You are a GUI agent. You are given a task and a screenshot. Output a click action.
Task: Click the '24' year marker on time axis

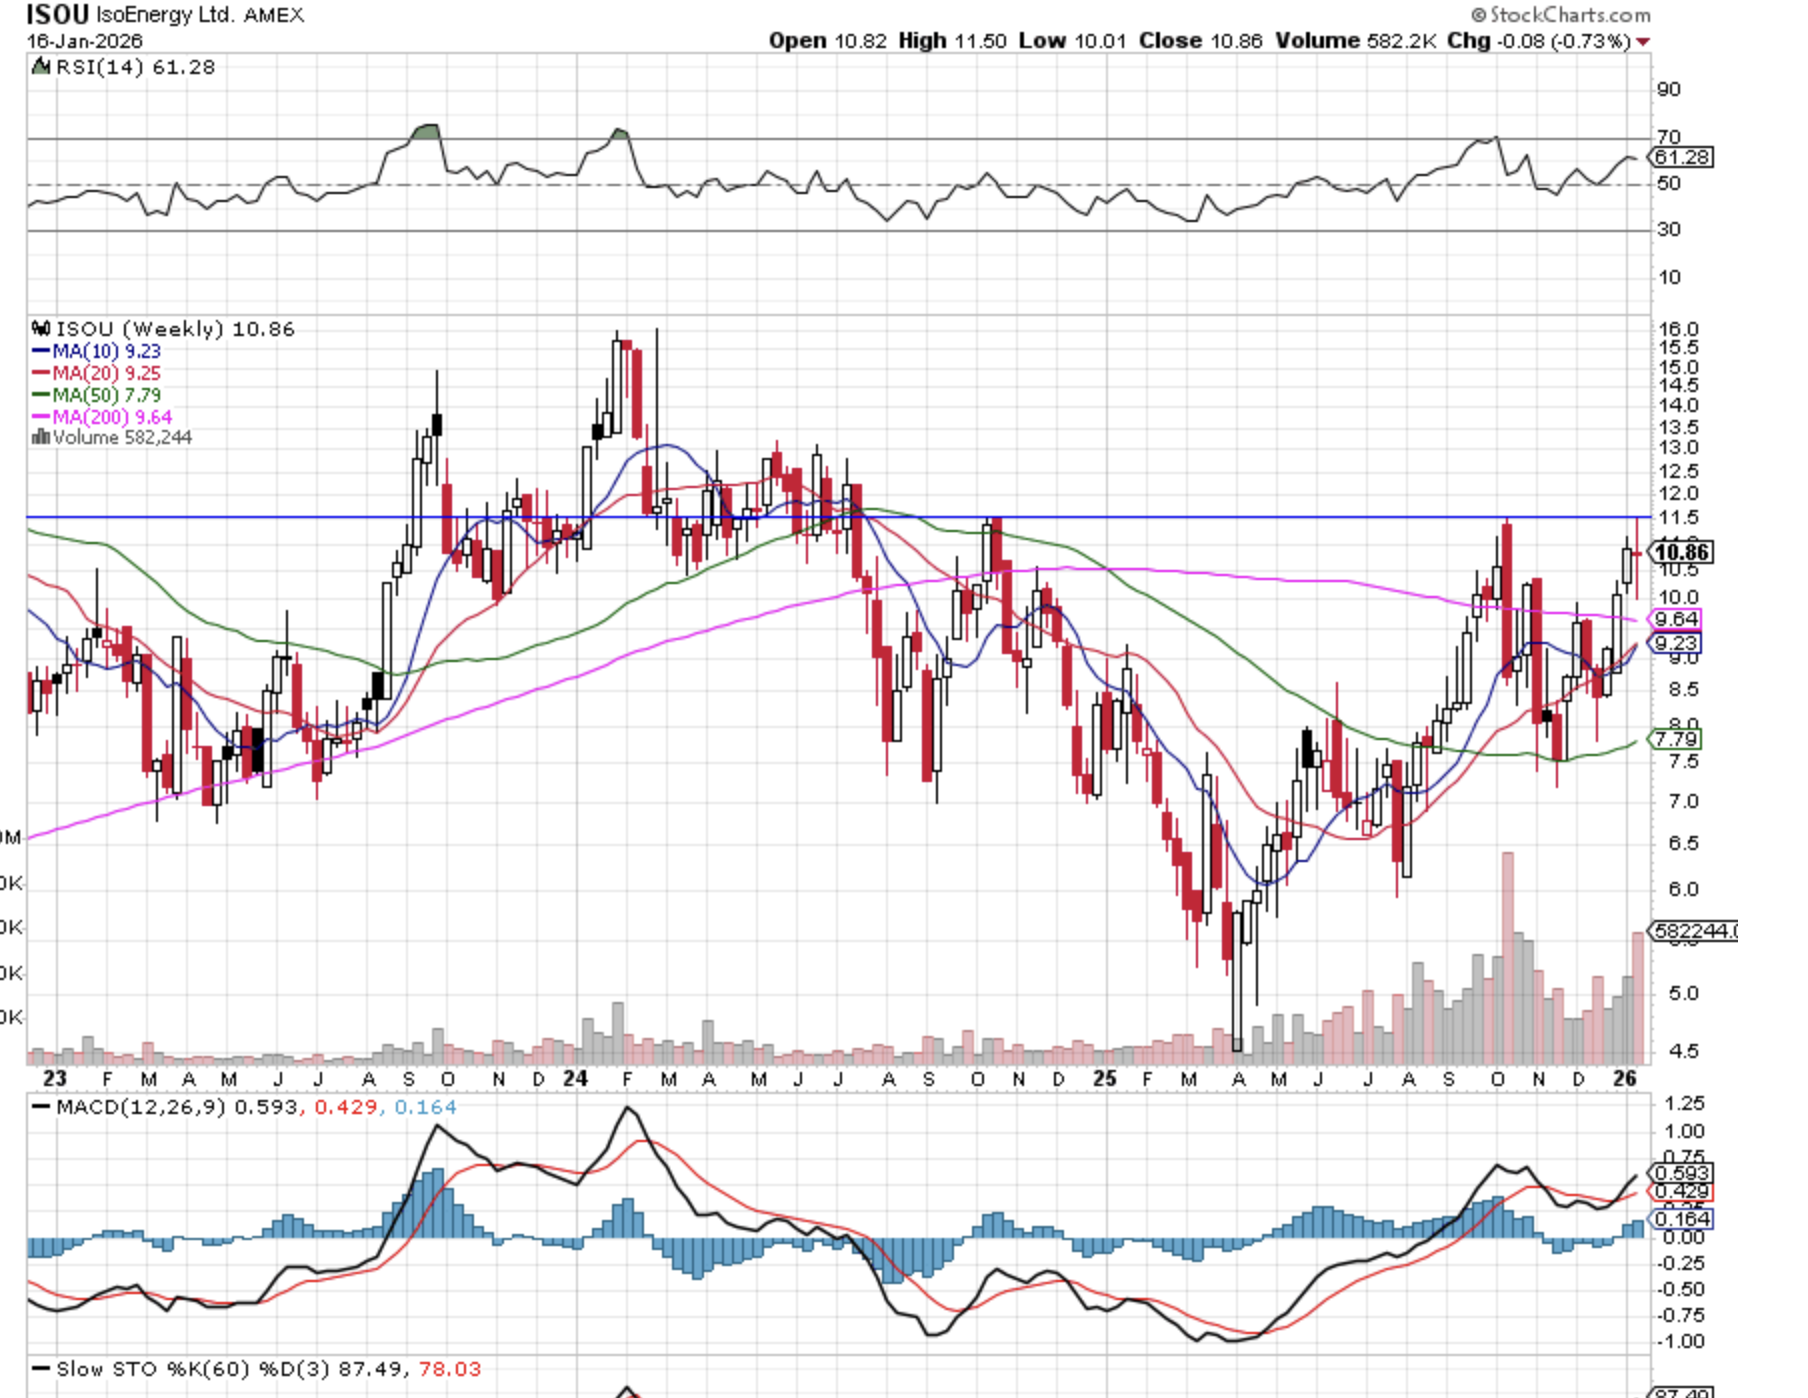(575, 1078)
